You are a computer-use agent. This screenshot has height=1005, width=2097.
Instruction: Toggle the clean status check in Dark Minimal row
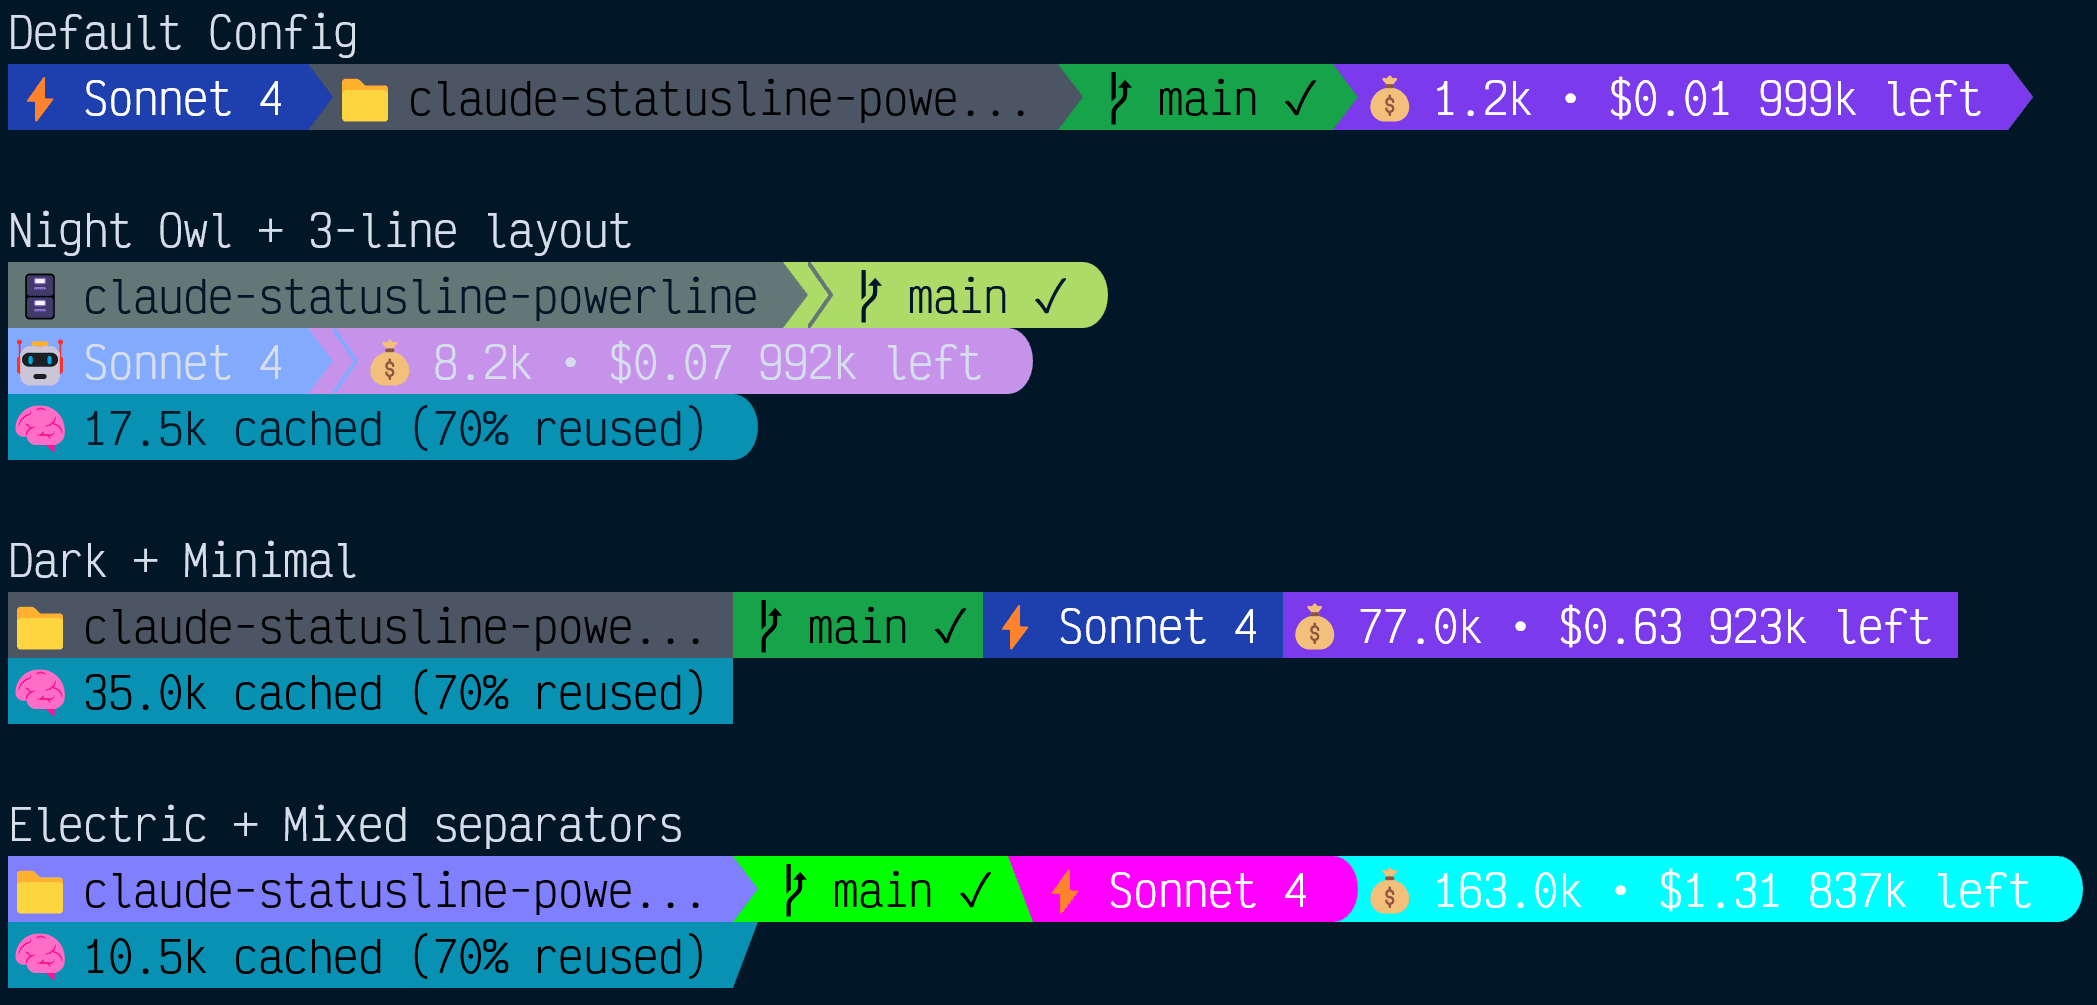[950, 627]
